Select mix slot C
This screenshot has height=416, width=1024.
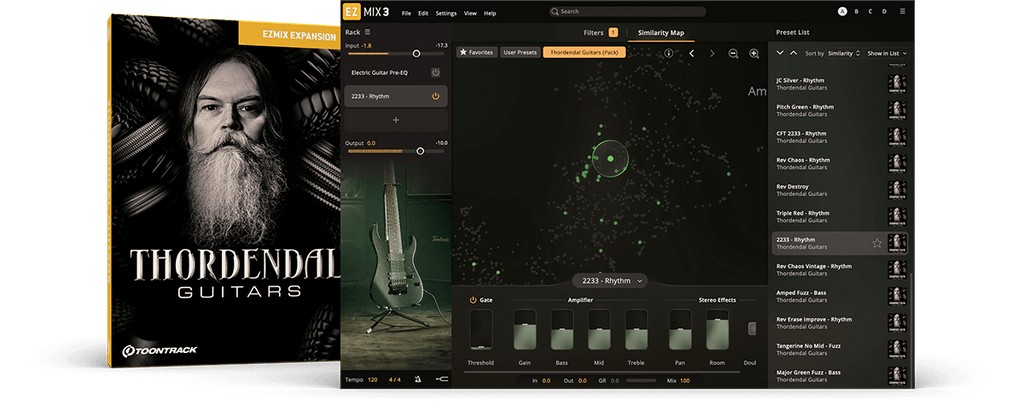point(869,12)
